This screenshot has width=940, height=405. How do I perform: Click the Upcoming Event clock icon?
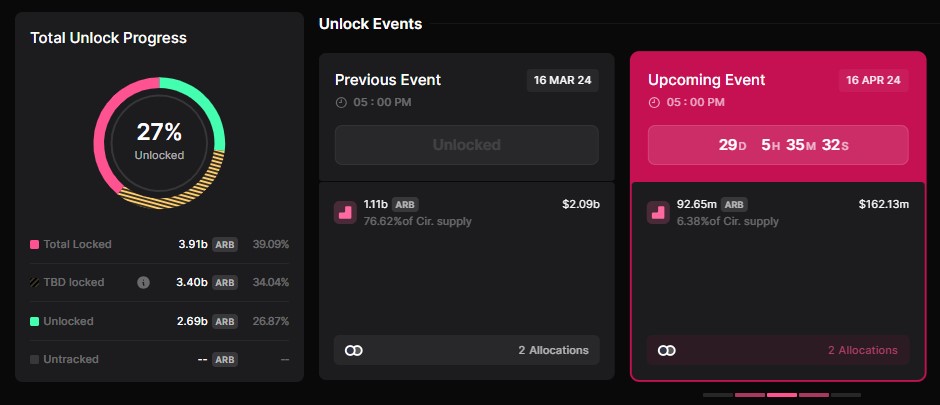pos(654,102)
